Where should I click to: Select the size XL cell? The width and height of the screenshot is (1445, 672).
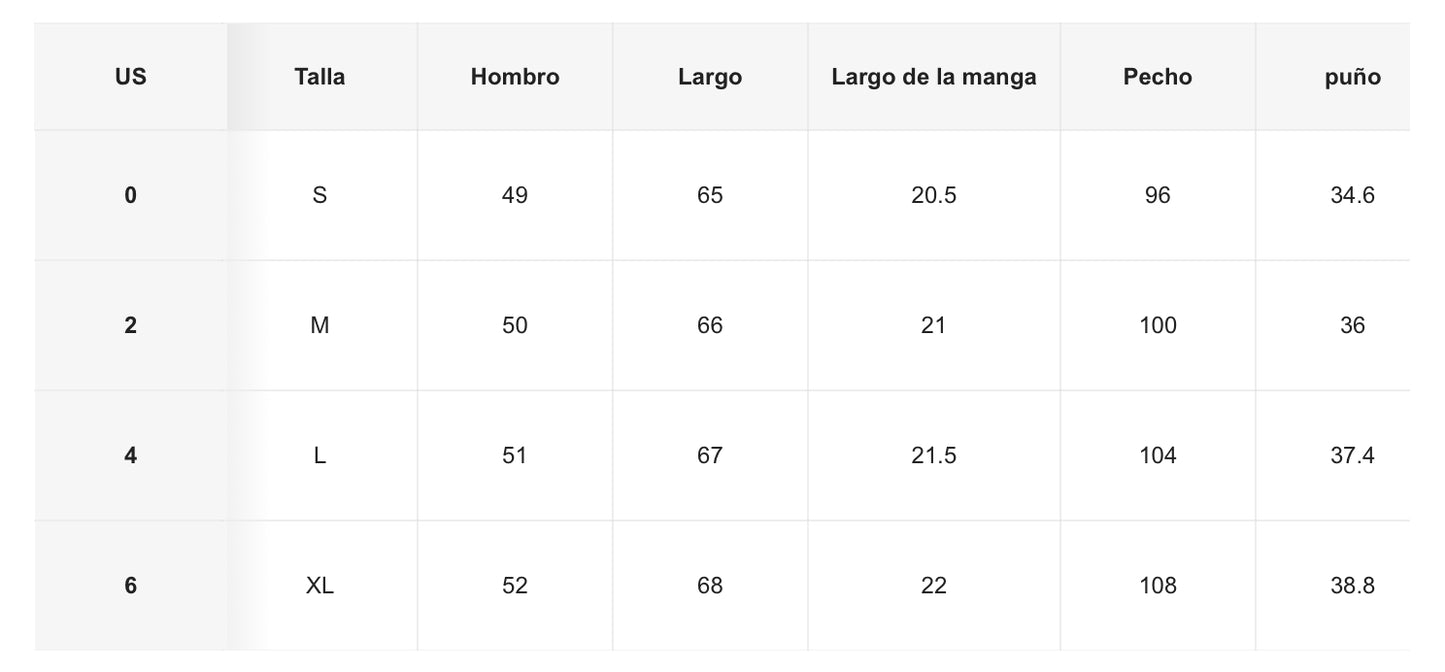[x=320, y=585]
